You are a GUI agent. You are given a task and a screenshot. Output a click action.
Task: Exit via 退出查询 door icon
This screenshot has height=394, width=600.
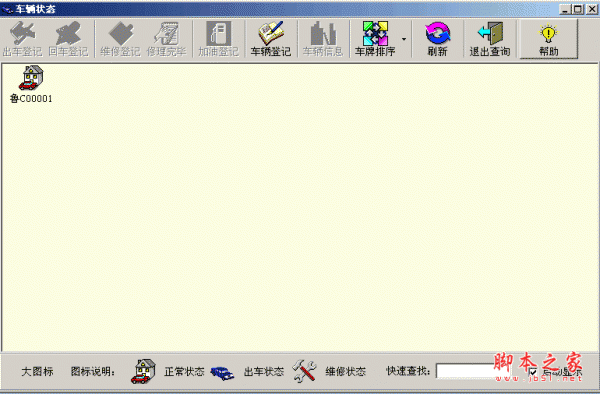(x=490, y=39)
